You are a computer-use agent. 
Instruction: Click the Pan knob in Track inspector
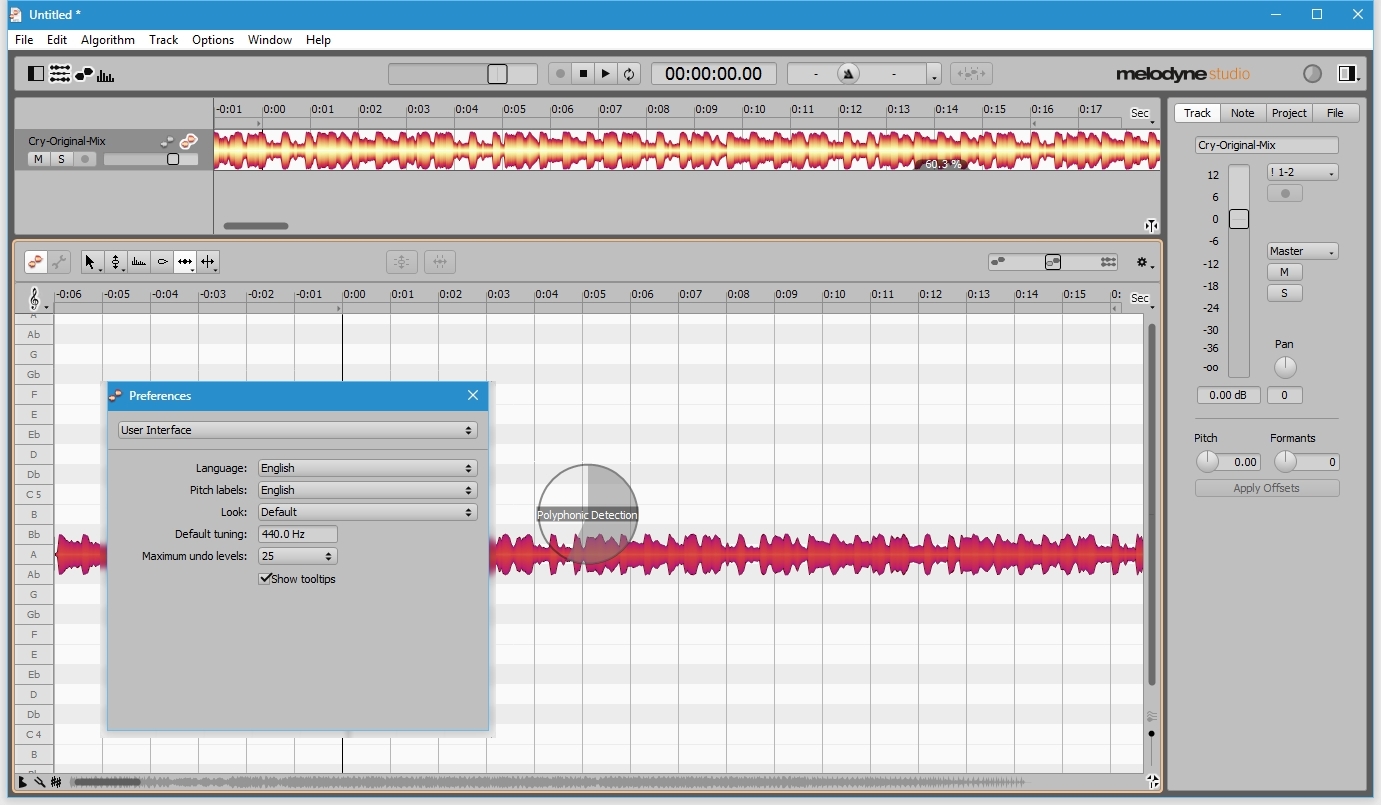(x=1285, y=367)
